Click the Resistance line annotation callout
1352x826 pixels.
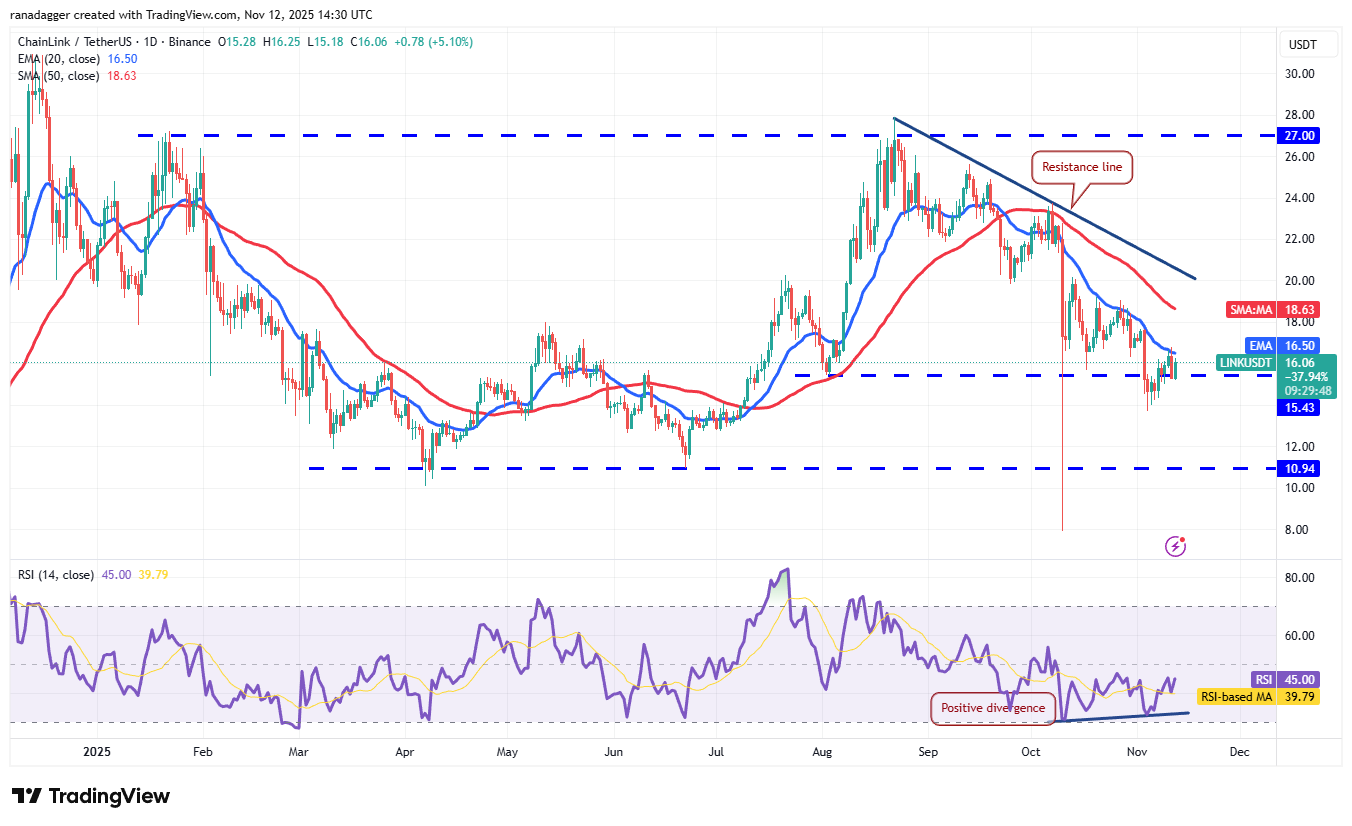(x=1081, y=167)
